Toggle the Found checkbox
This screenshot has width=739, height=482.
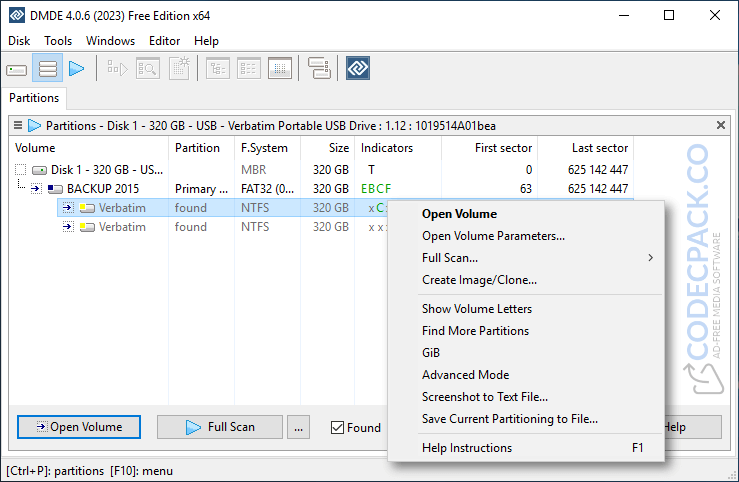click(x=337, y=427)
